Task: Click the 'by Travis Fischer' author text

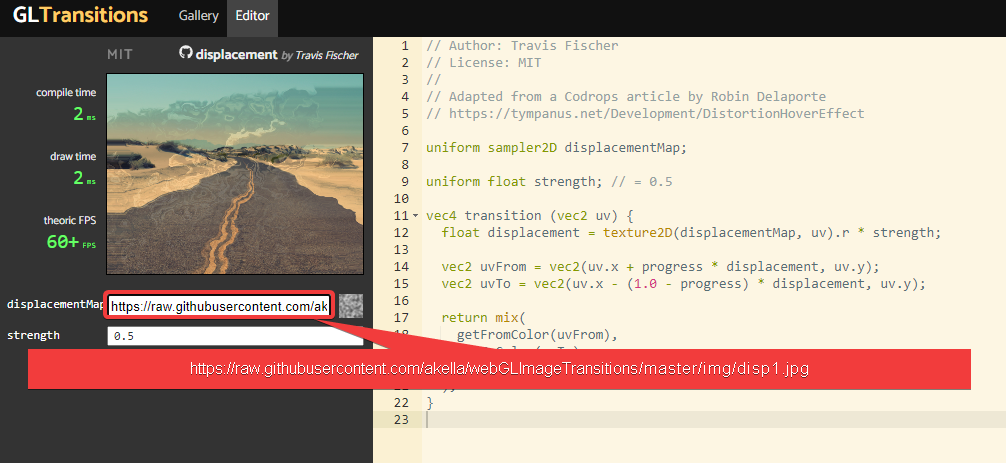Action: click(320, 55)
